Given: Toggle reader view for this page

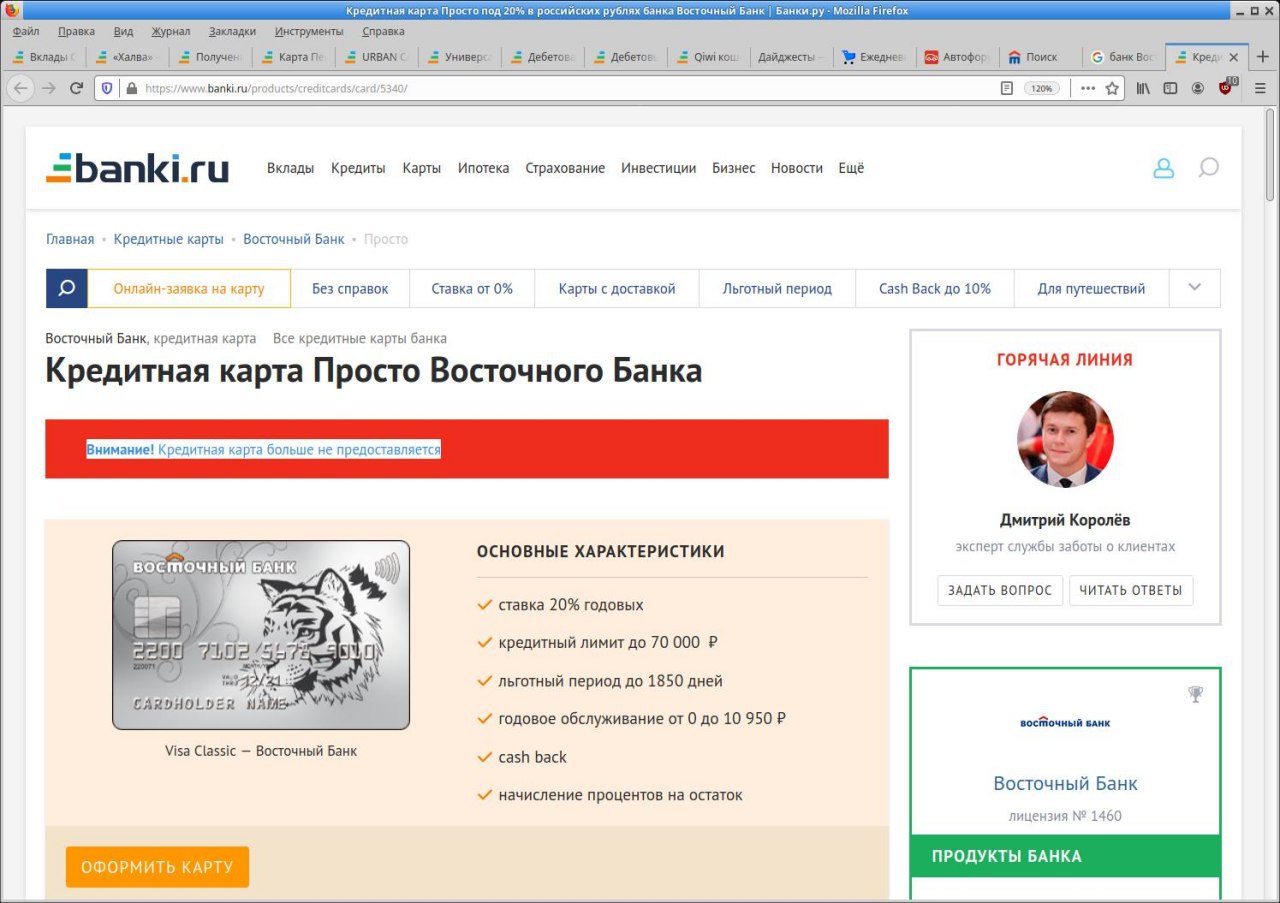Looking at the screenshot, I should pyautogui.click(x=1007, y=88).
